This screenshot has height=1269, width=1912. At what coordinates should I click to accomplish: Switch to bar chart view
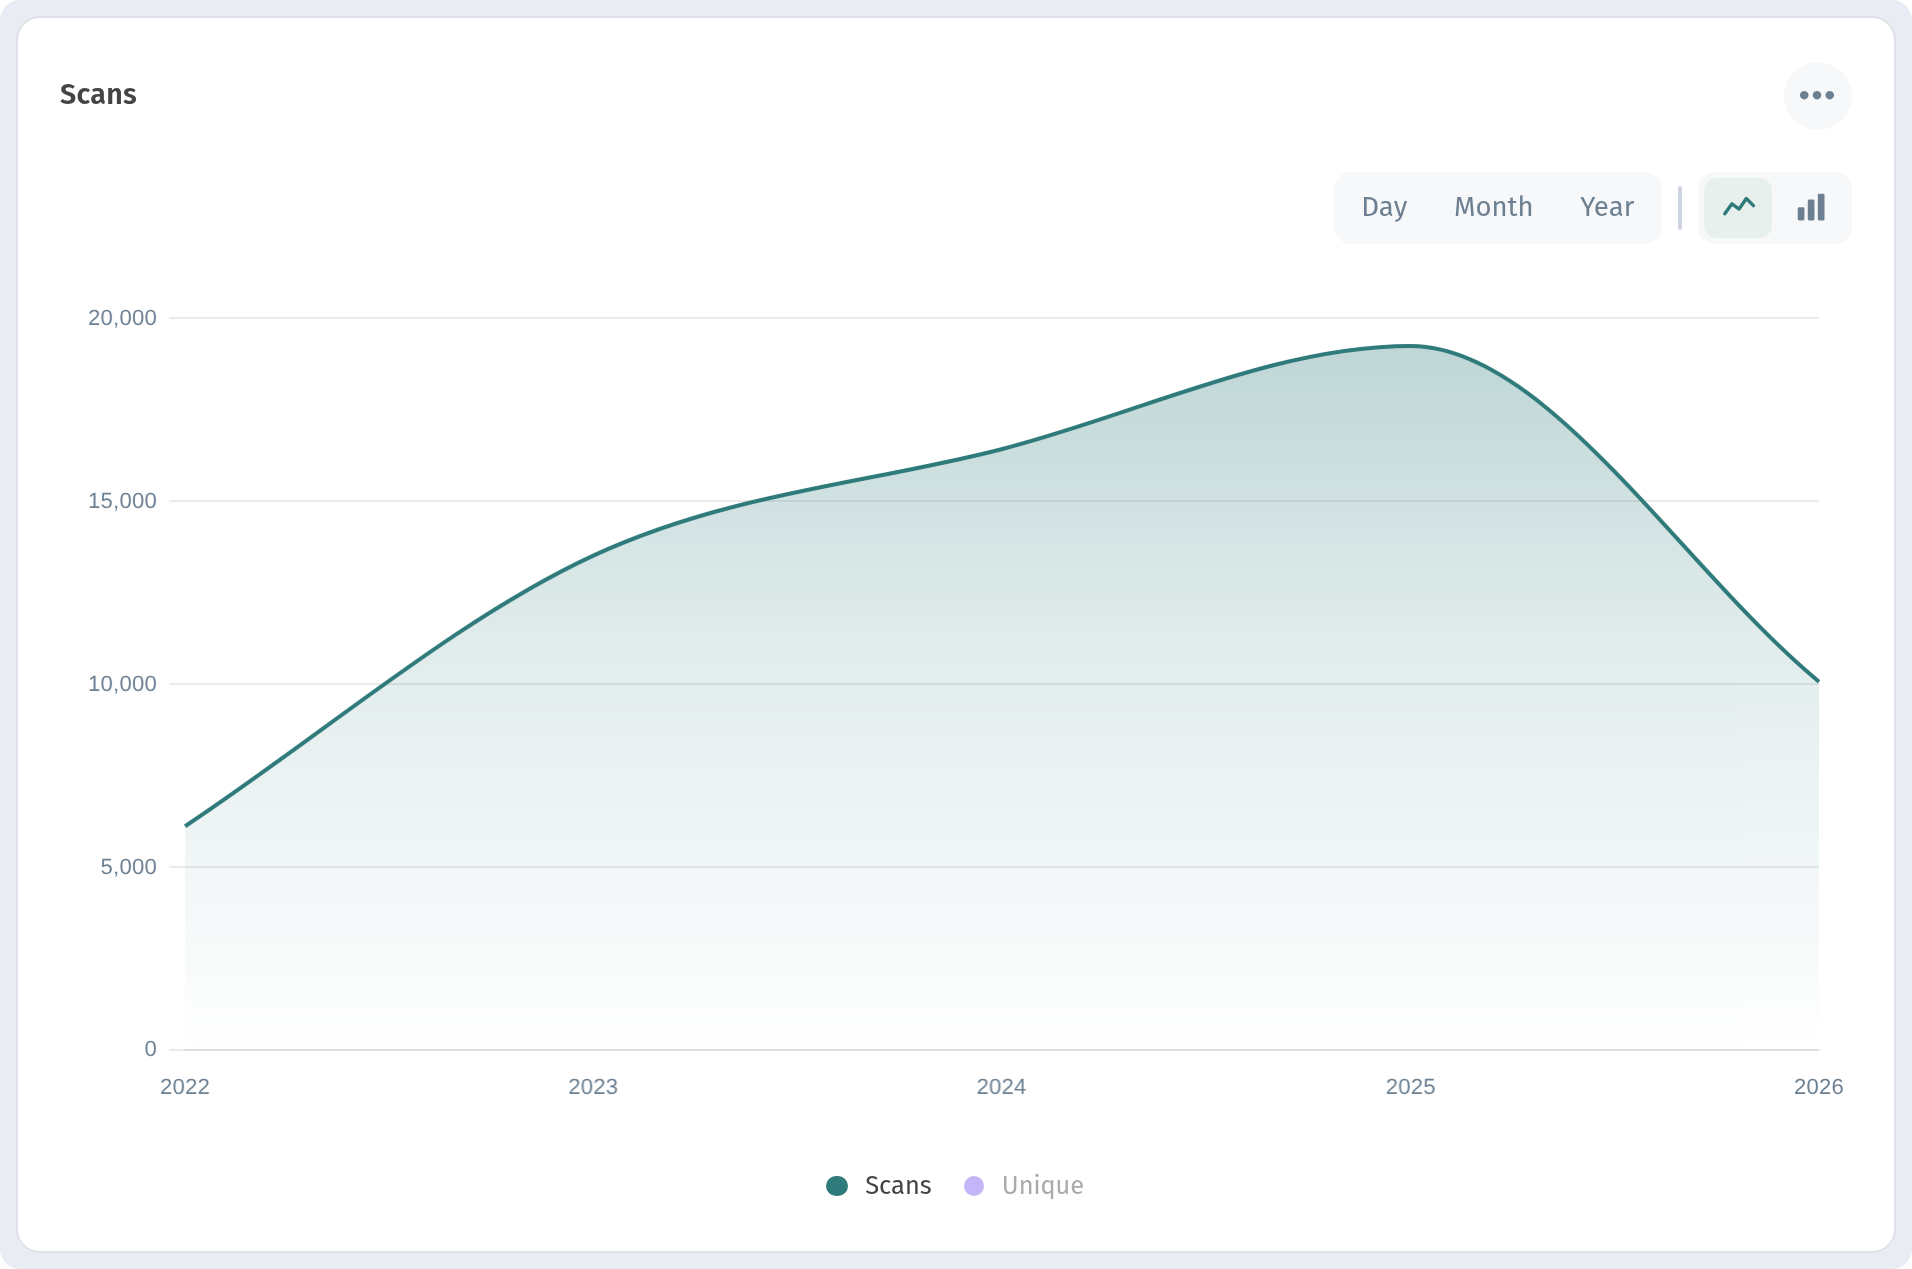pos(1811,208)
